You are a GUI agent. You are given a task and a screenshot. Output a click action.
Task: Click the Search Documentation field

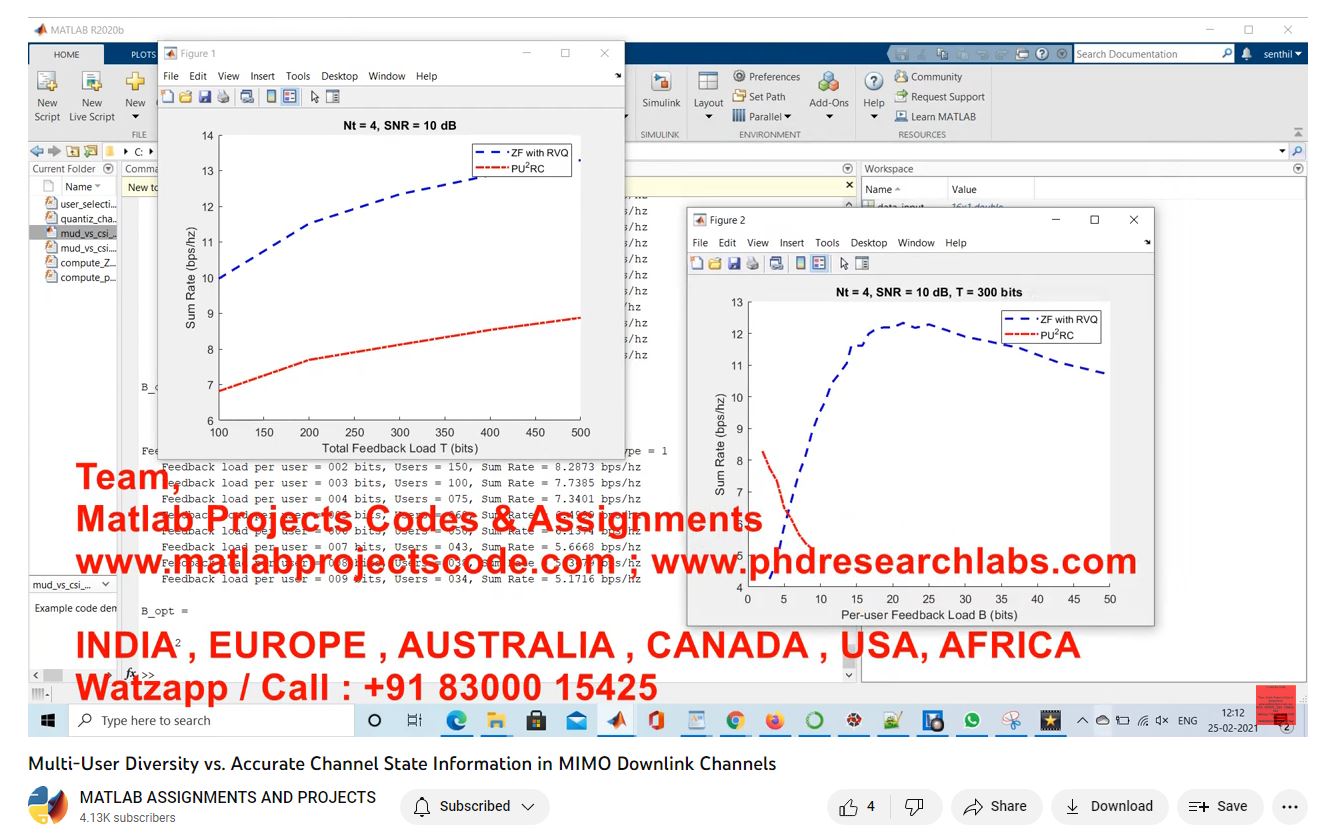click(1146, 54)
